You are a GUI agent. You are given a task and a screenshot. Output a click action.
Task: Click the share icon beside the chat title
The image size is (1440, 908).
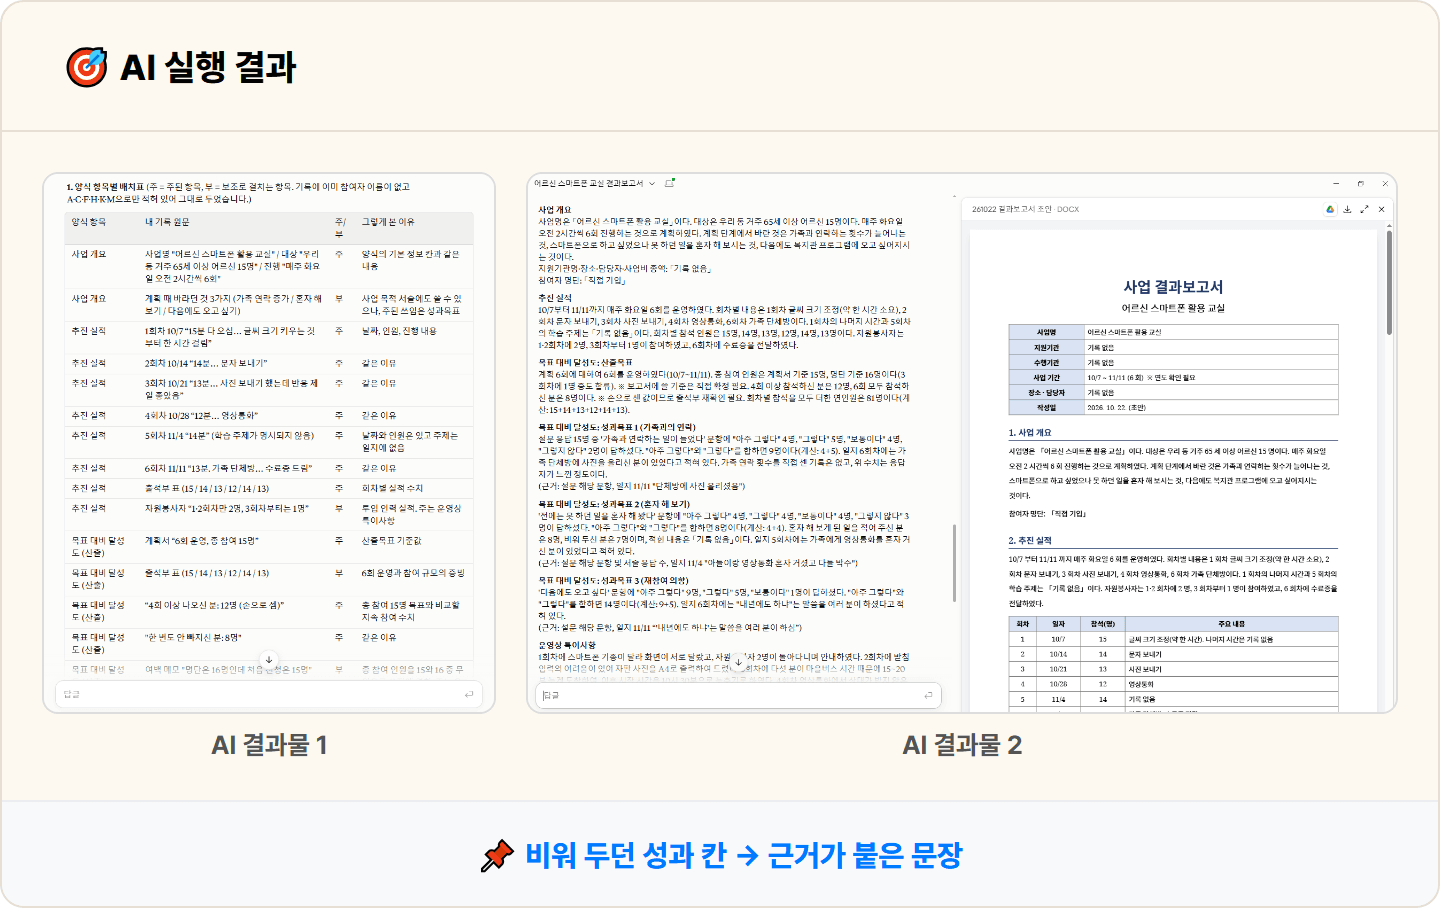coord(670,183)
